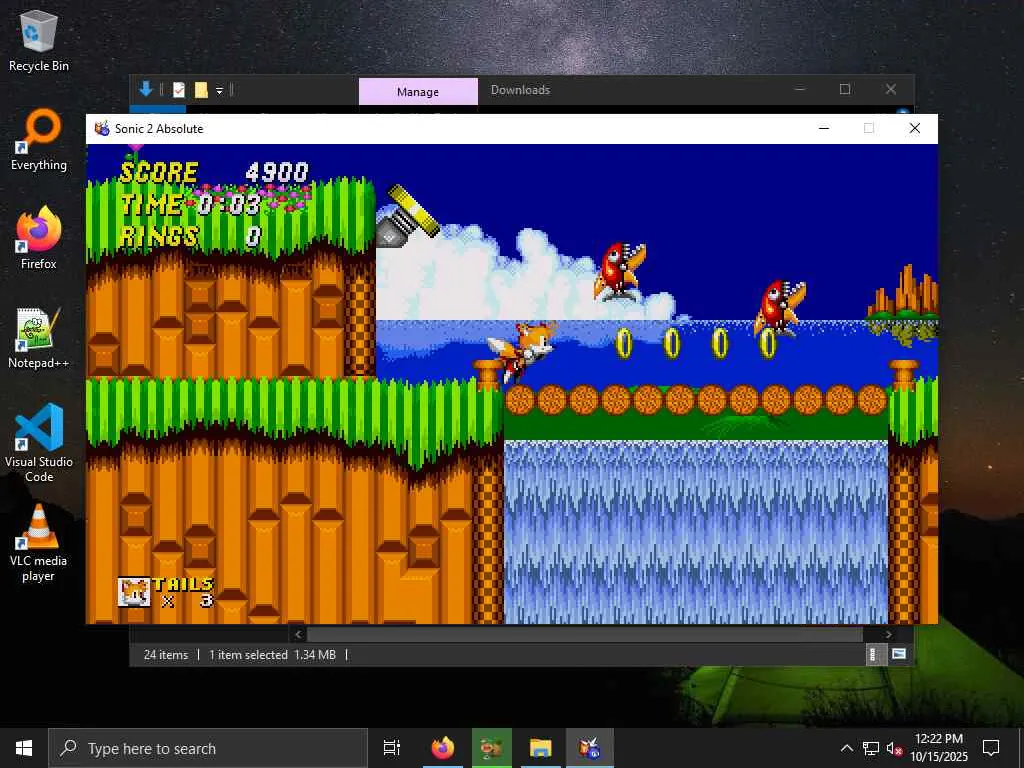Open Task View from the taskbar

point(392,748)
